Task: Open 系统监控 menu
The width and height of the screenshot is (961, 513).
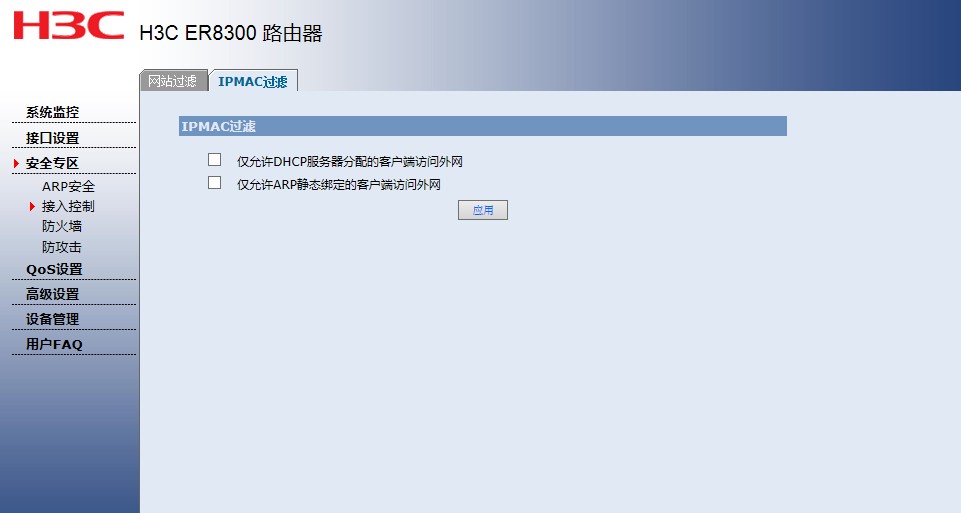Action: [53, 112]
